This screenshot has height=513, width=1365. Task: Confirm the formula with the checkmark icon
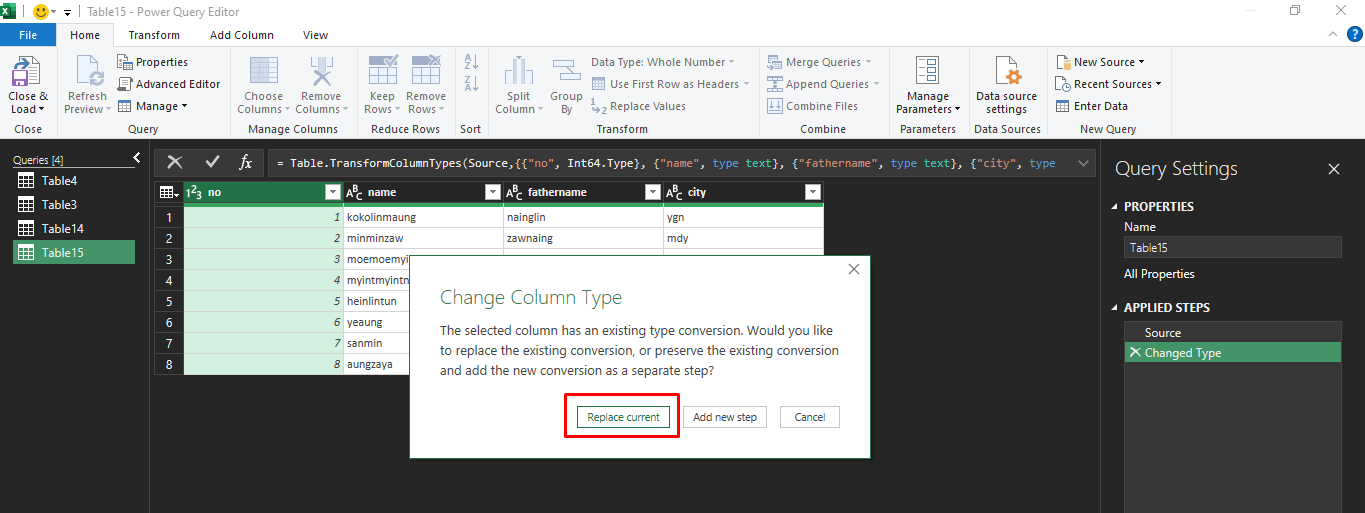pyautogui.click(x=211, y=162)
